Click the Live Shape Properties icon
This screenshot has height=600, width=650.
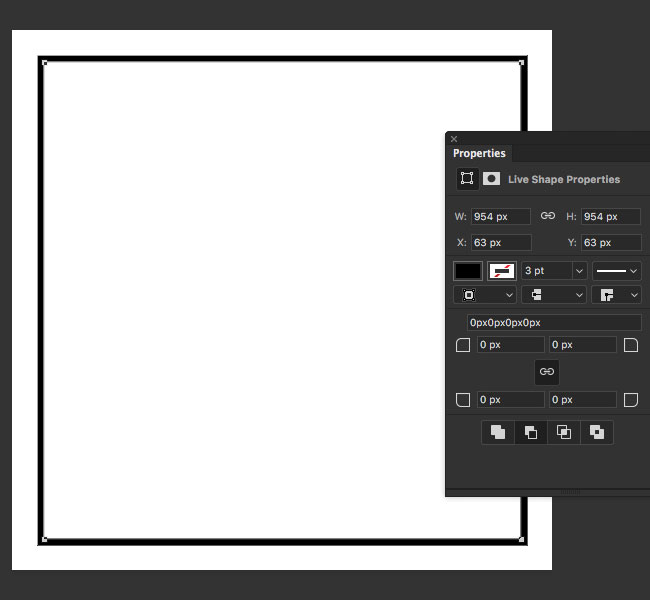pyautogui.click(x=467, y=179)
